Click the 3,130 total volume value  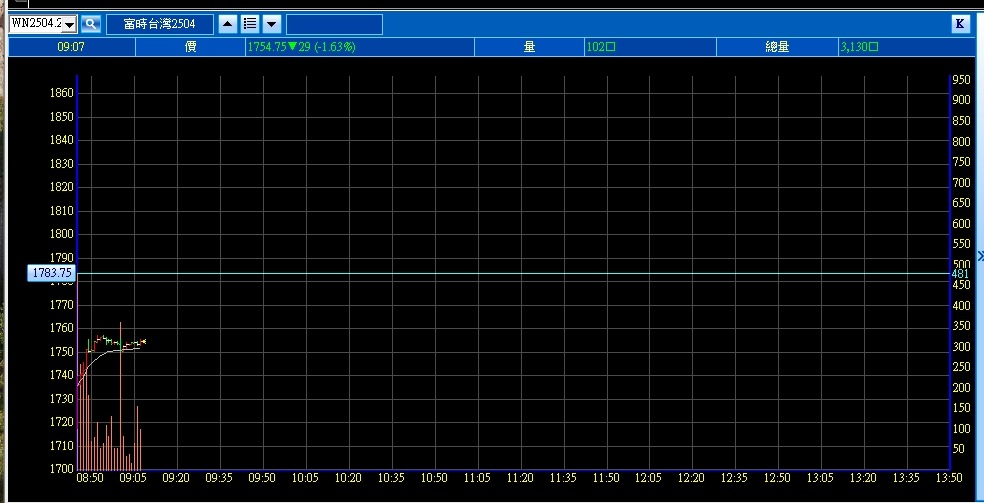point(859,46)
